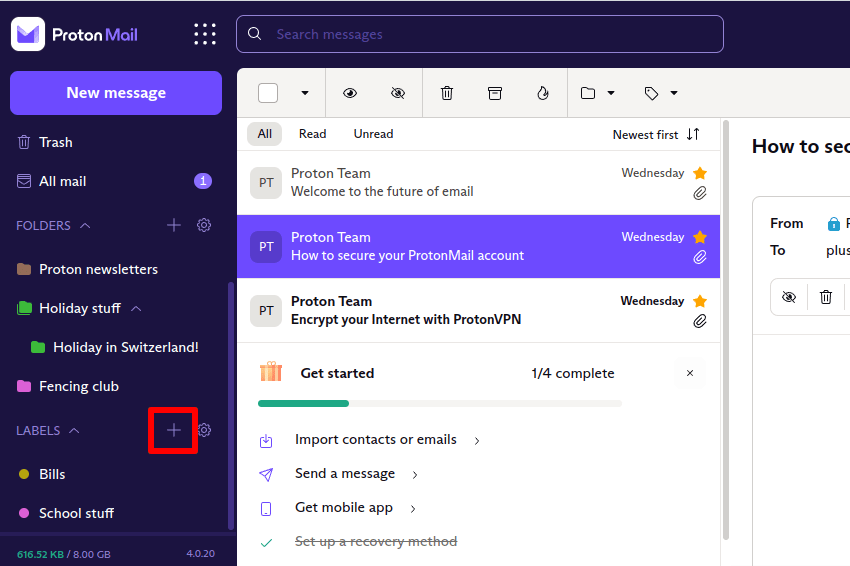Toggle sort order arrows icon
Screen dimensions: 850x566
tap(693, 134)
